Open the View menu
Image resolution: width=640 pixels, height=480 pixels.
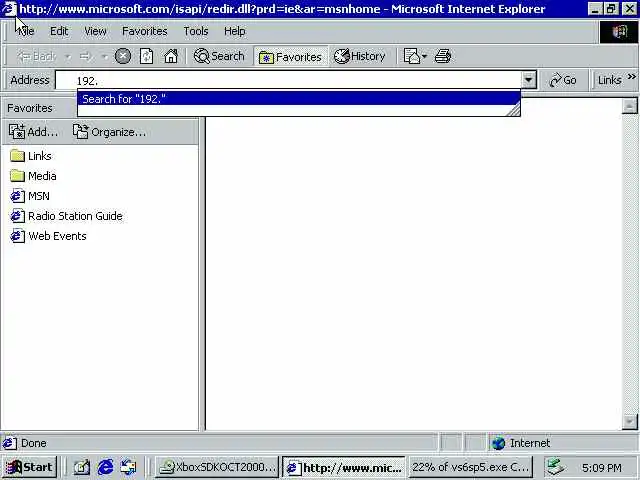(x=95, y=31)
